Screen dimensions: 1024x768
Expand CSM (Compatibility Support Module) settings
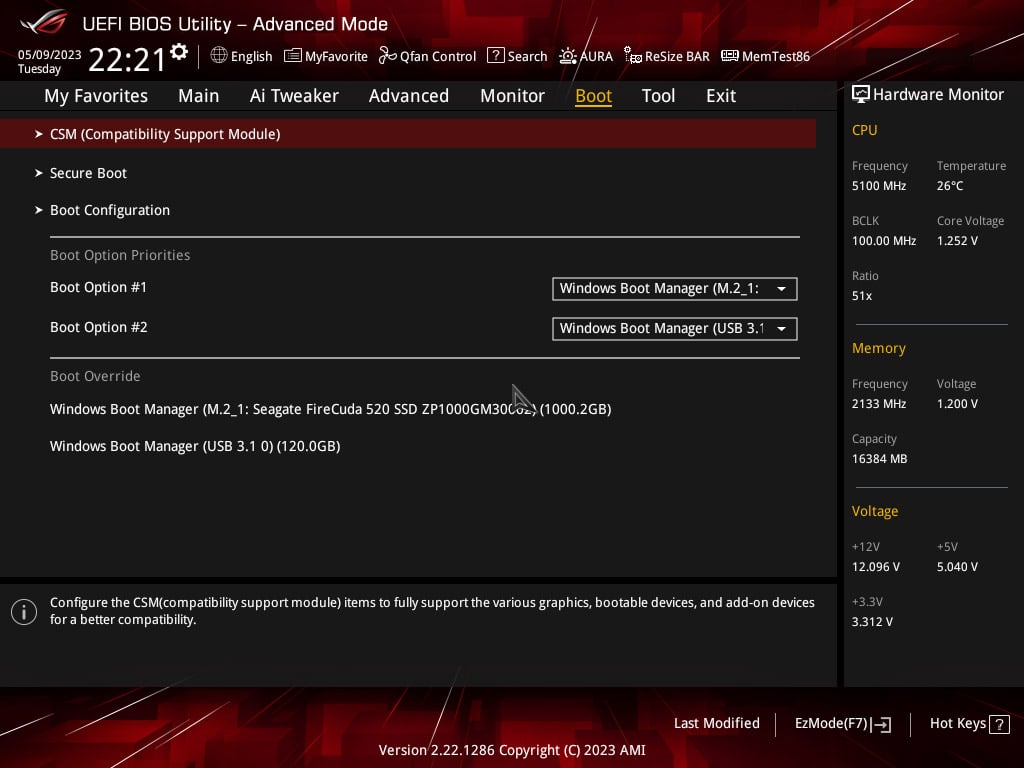pyautogui.click(x=165, y=133)
